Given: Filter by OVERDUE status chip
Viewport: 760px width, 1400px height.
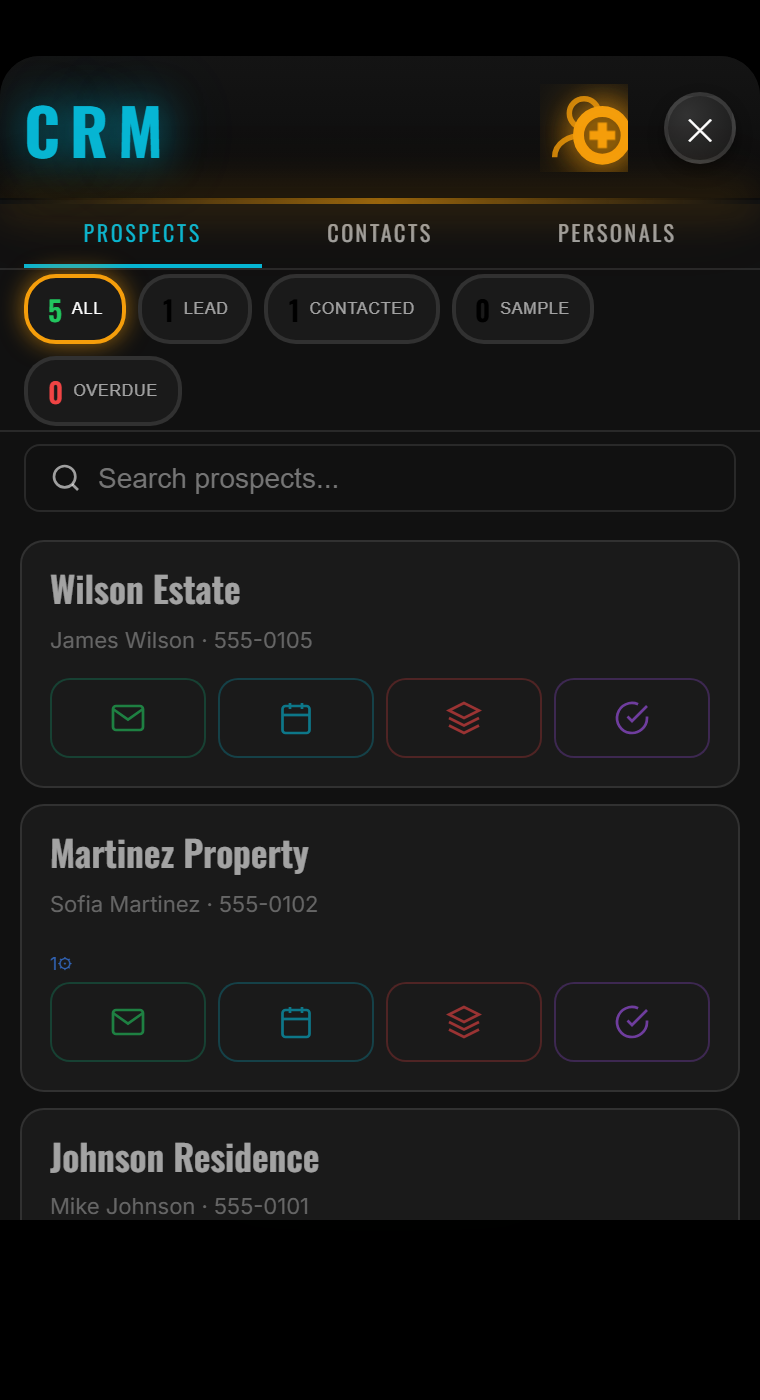Looking at the screenshot, I should pyautogui.click(x=103, y=391).
